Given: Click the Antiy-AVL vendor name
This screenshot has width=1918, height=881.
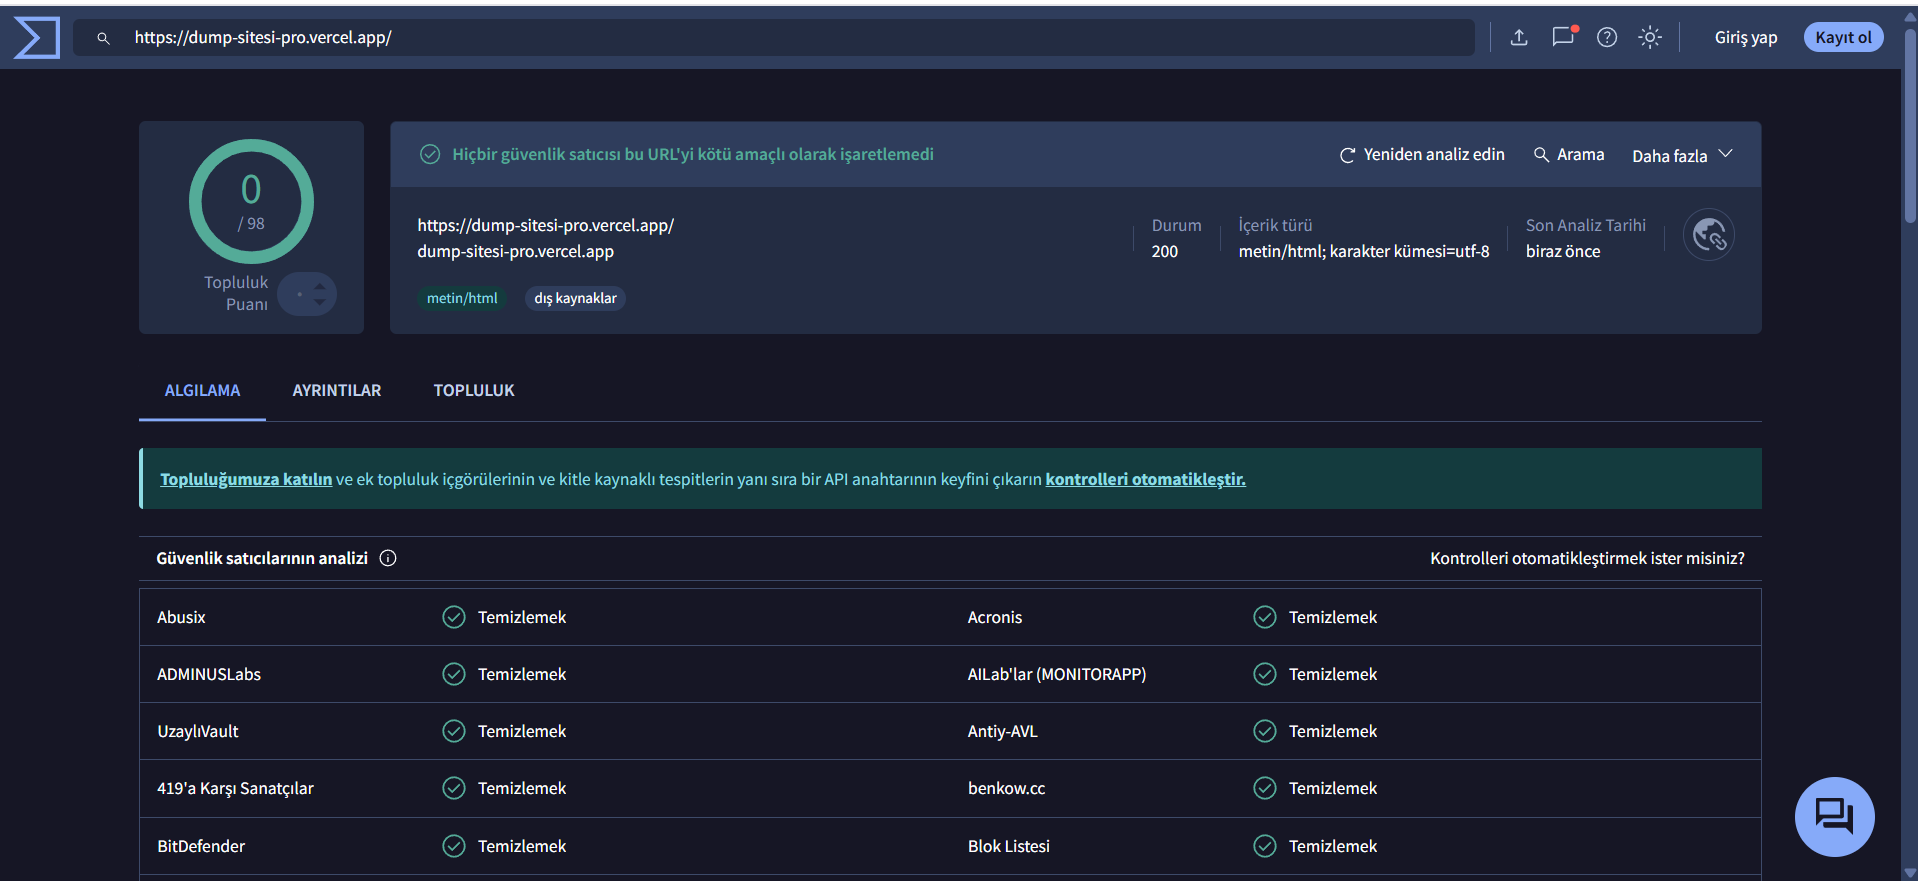Looking at the screenshot, I should (x=1003, y=731).
